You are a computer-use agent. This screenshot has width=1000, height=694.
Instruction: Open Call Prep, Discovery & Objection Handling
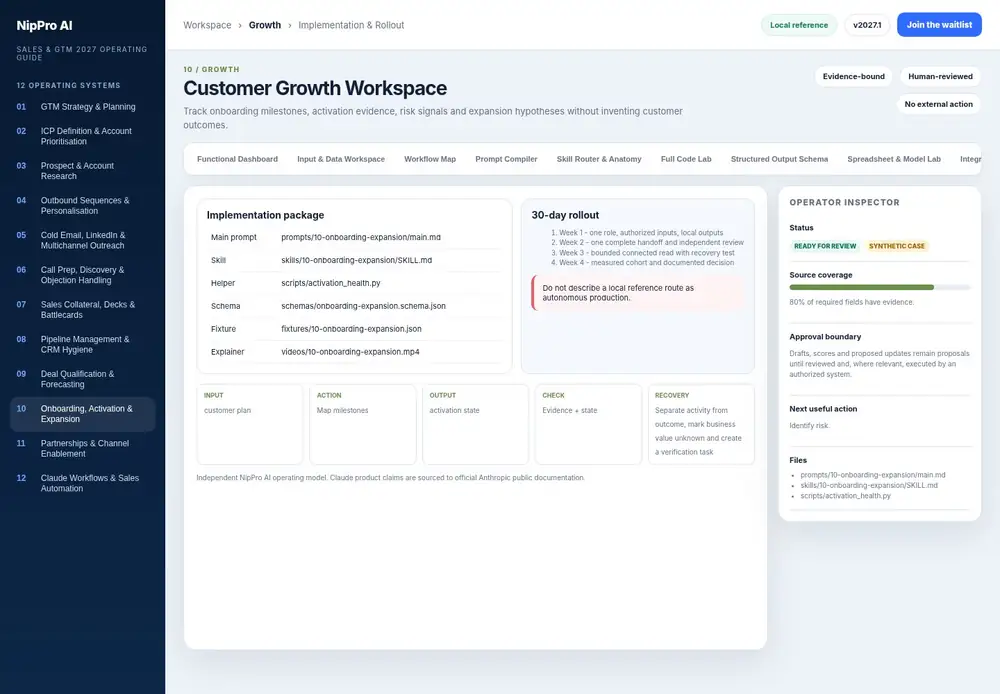coord(82,275)
